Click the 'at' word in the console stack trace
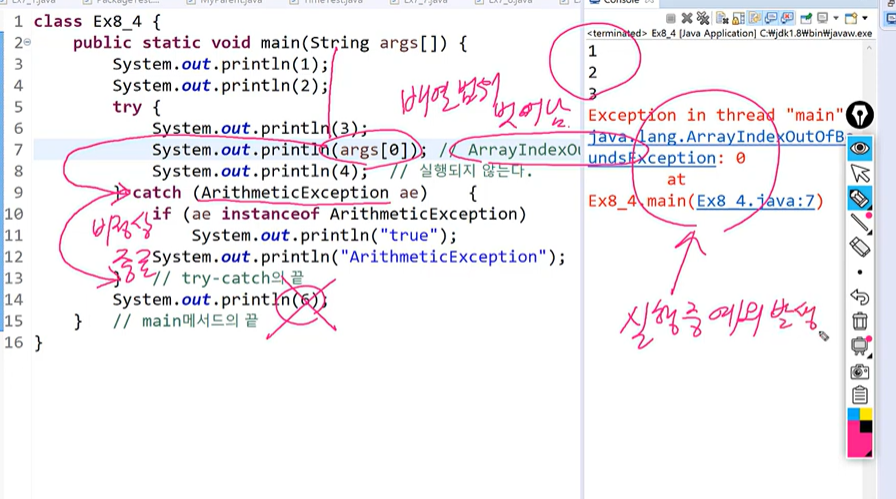896x499 pixels. point(676,179)
